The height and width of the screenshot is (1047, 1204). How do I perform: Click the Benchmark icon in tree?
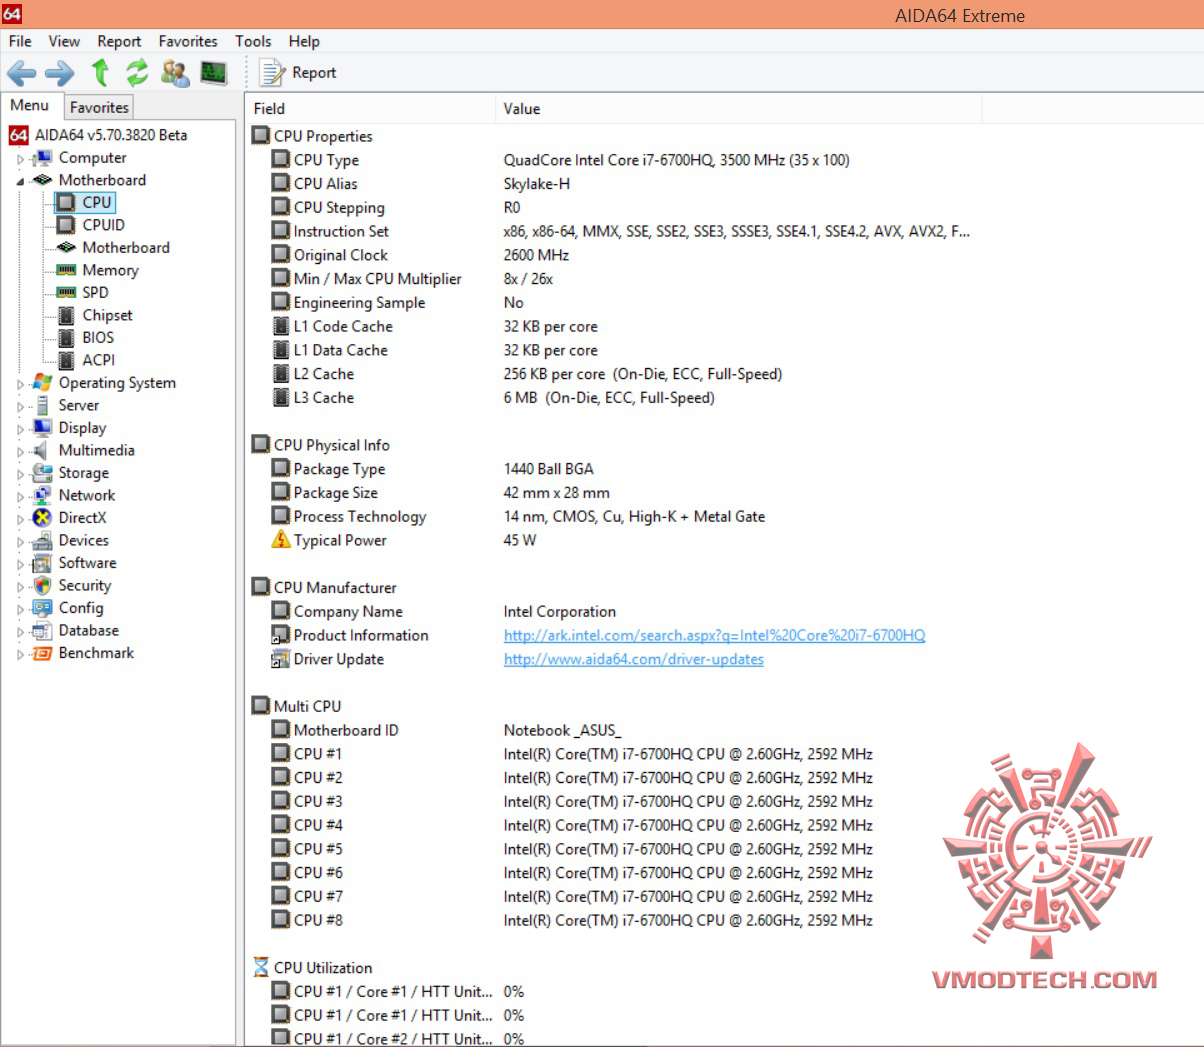point(42,653)
